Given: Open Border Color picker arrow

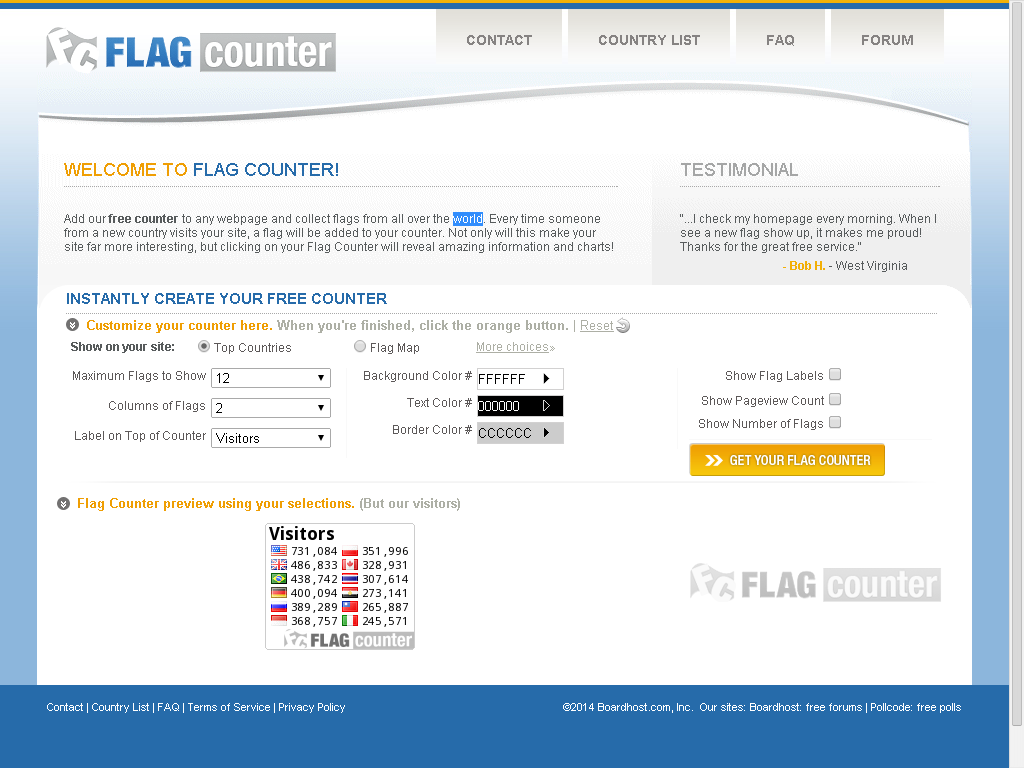Looking at the screenshot, I should coord(547,432).
